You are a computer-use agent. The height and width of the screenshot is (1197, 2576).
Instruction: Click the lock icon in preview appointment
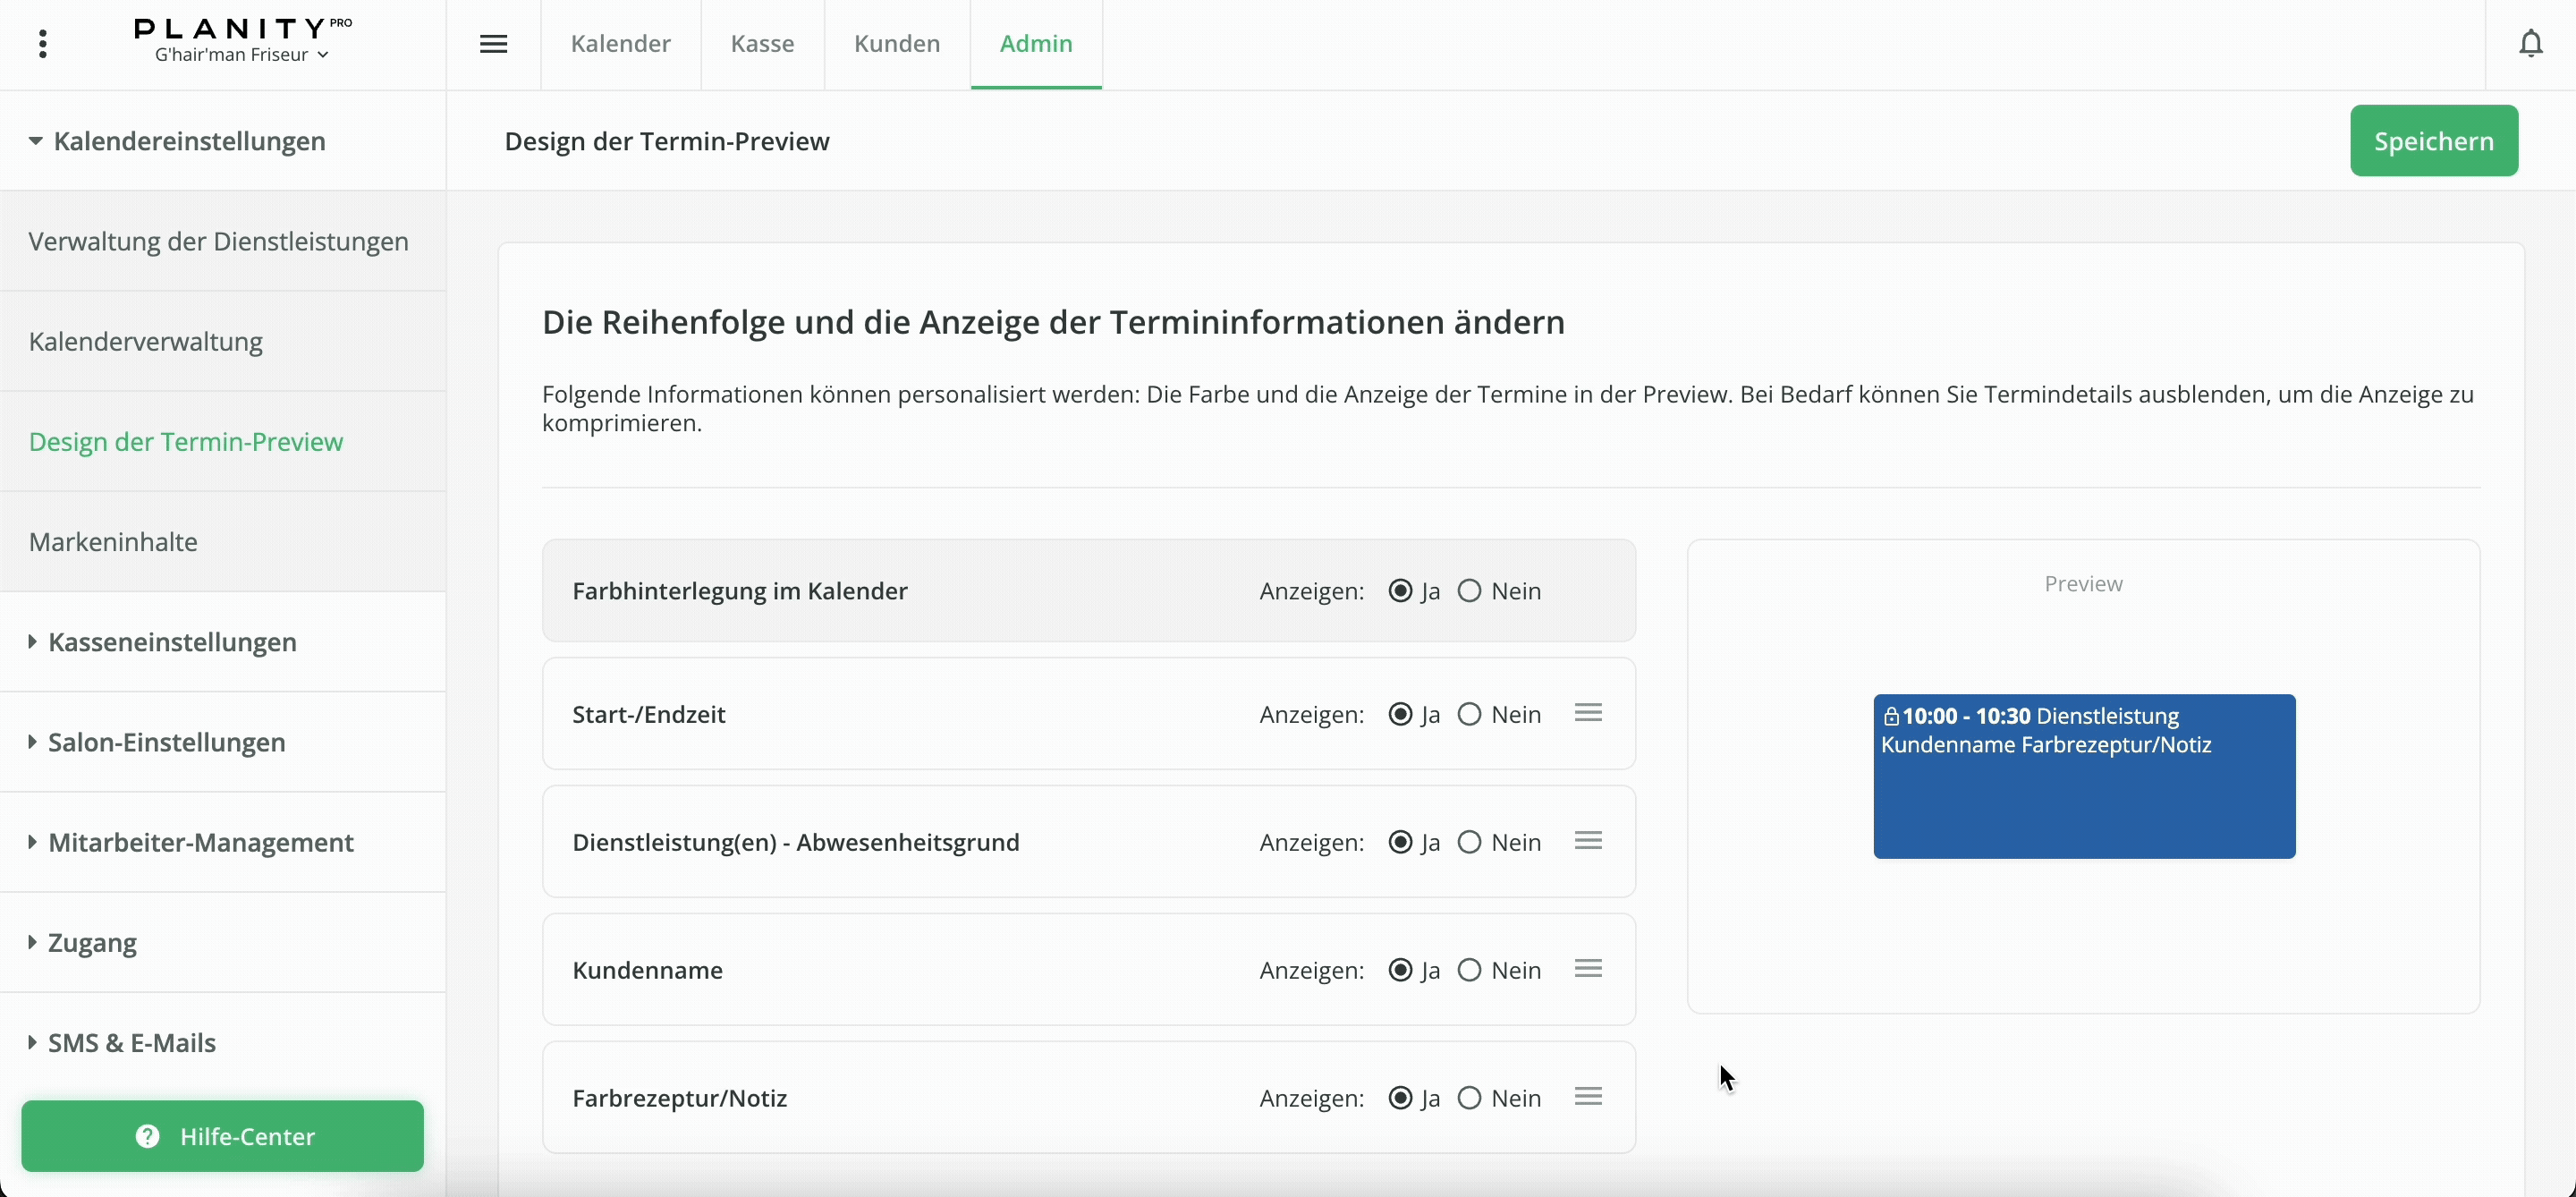click(1891, 717)
